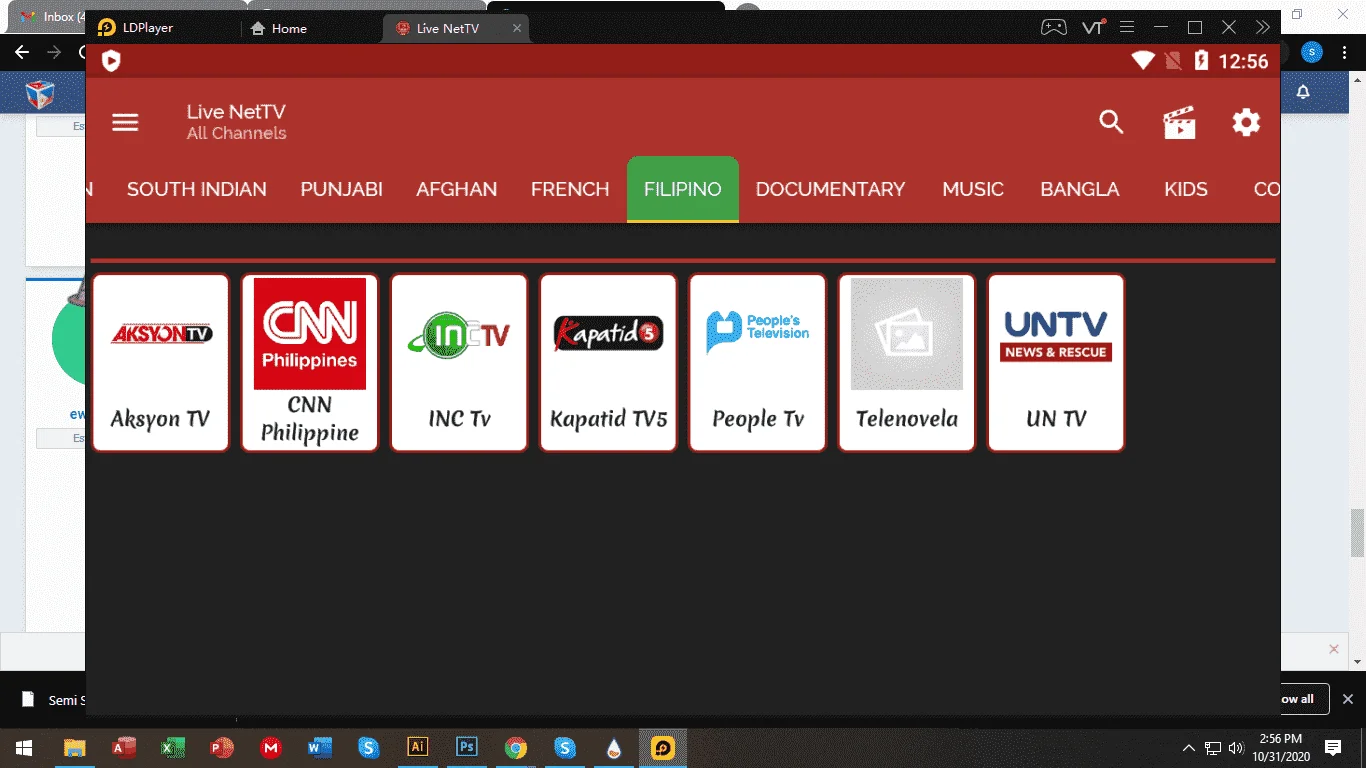
Task: Click the Chrome page vertical scrollbar
Action: pyautogui.click(x=1357, y=532)
